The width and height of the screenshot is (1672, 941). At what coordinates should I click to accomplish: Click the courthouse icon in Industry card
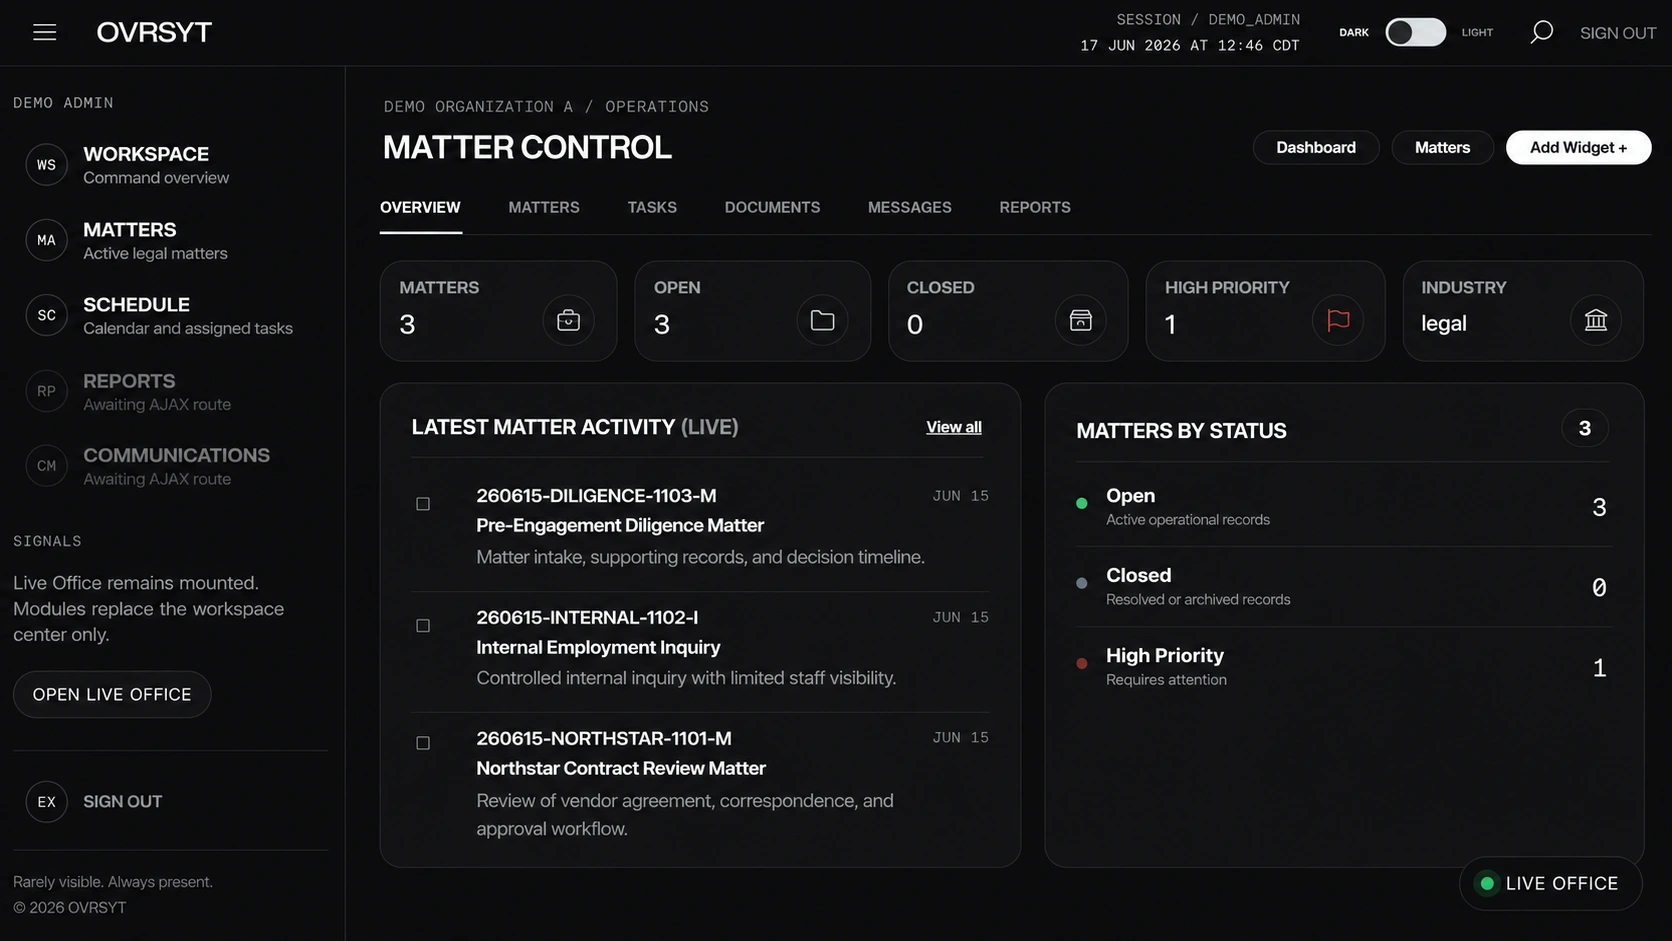pyautogui.click(x=1596, y=321)
